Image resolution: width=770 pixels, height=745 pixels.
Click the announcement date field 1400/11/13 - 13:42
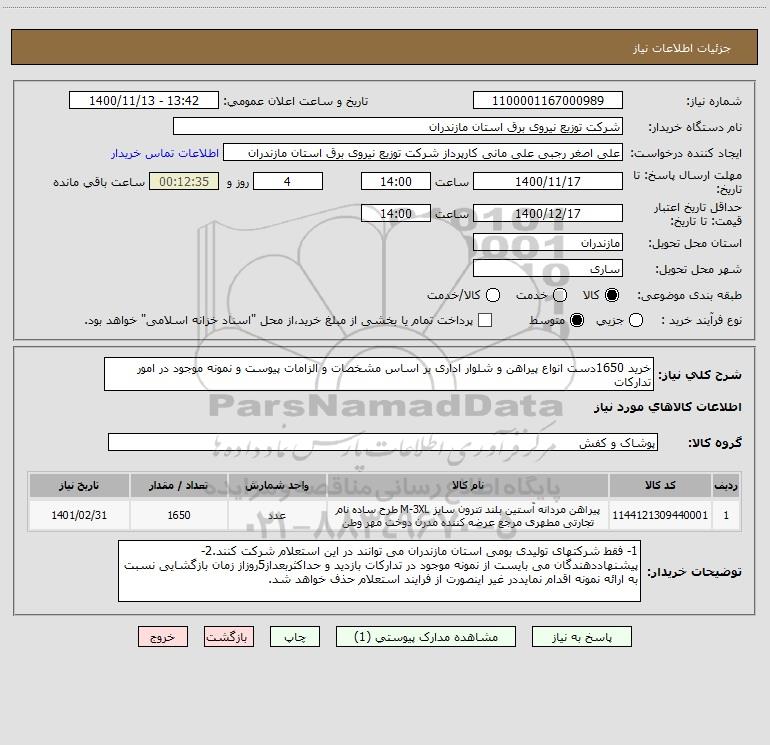[x=144, y=101]
